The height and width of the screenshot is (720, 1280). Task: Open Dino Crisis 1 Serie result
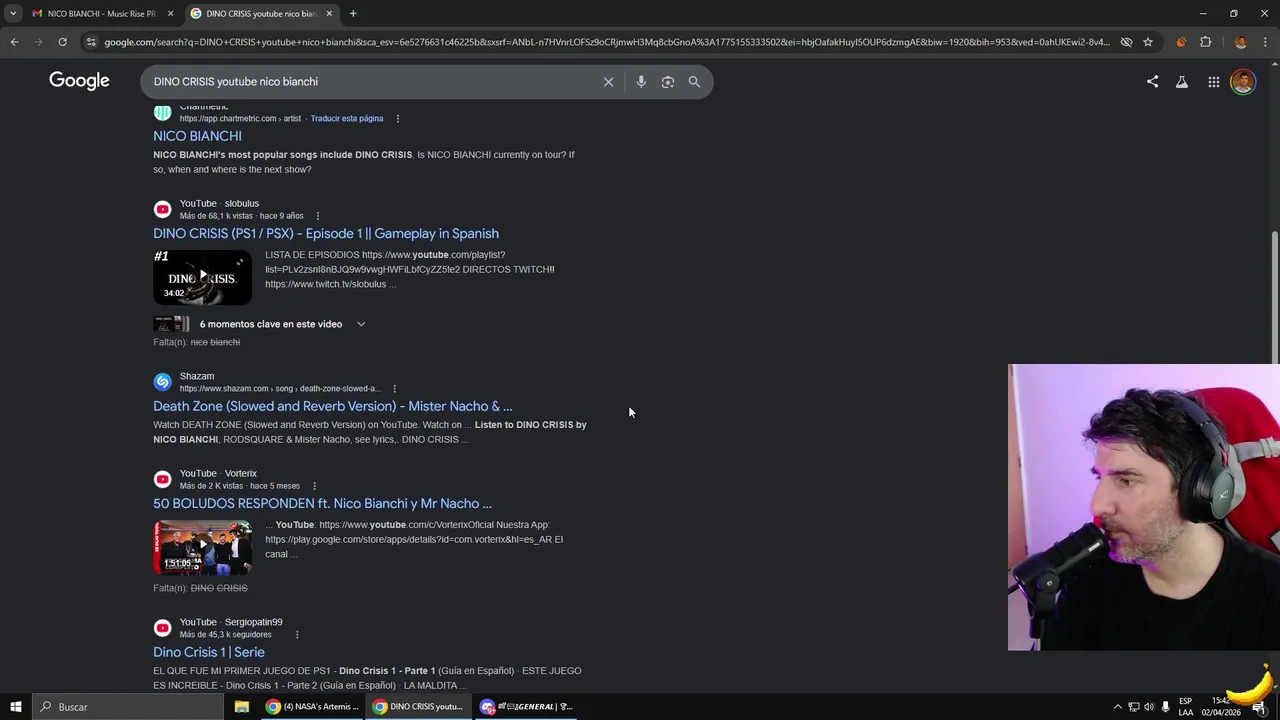coord(209,652)
